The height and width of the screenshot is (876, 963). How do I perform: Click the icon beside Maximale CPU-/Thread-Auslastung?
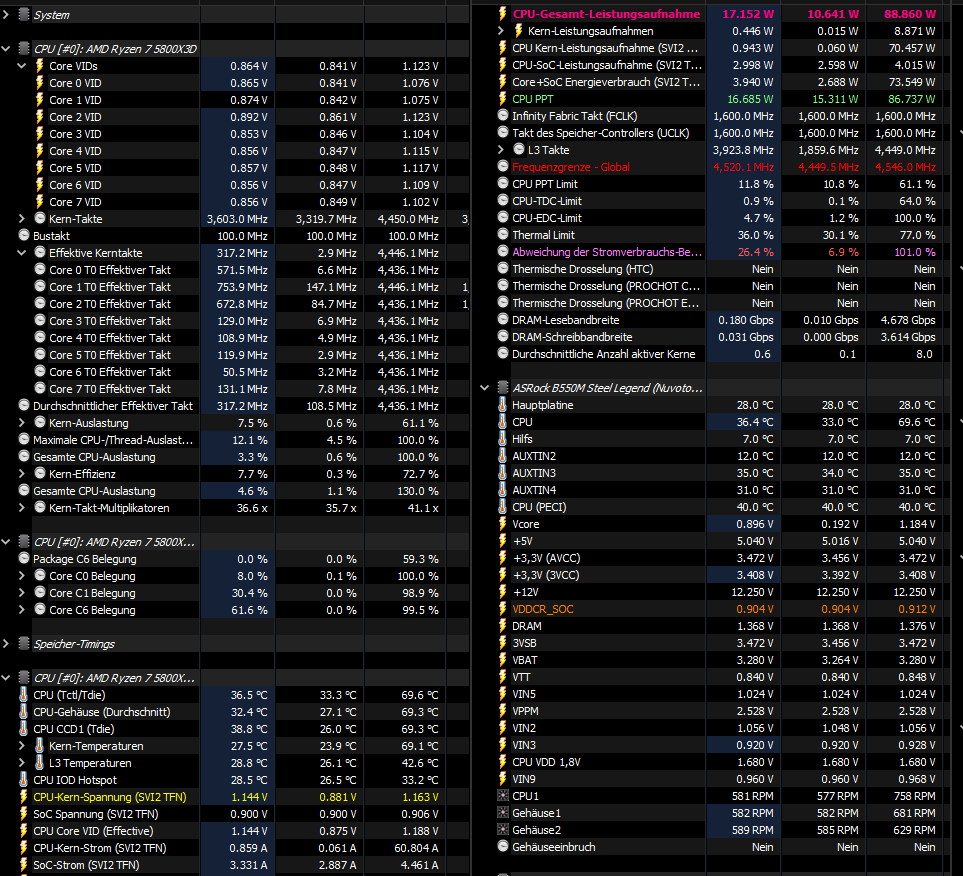coord(24,439)
